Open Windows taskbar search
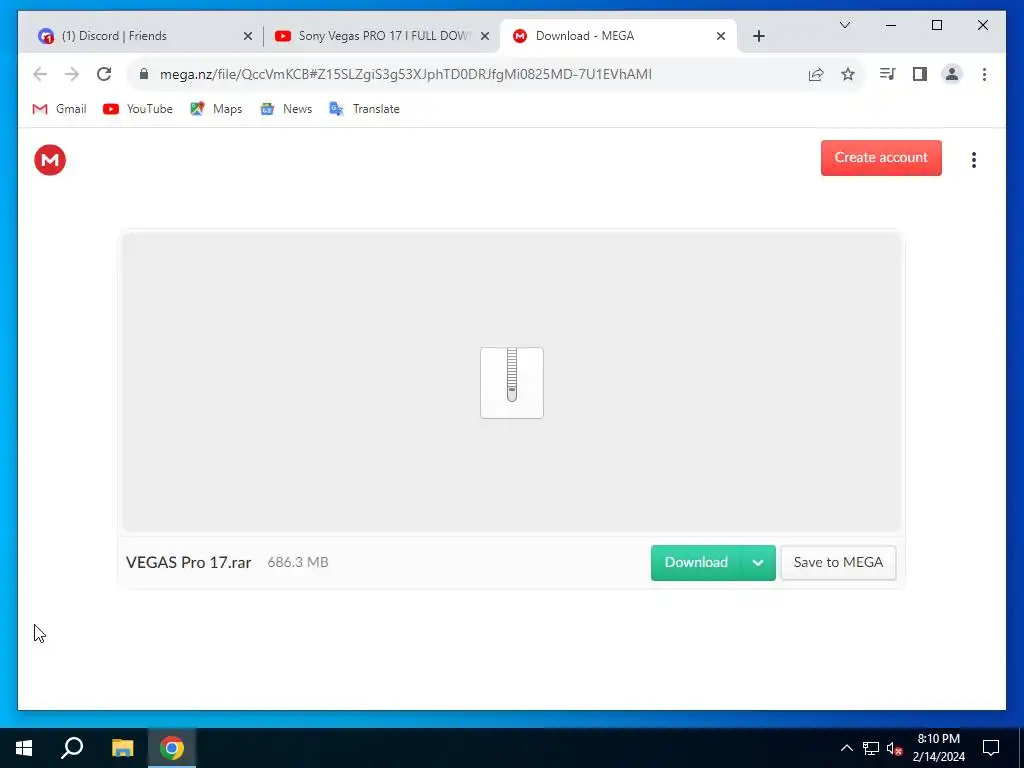 point(72,748)
